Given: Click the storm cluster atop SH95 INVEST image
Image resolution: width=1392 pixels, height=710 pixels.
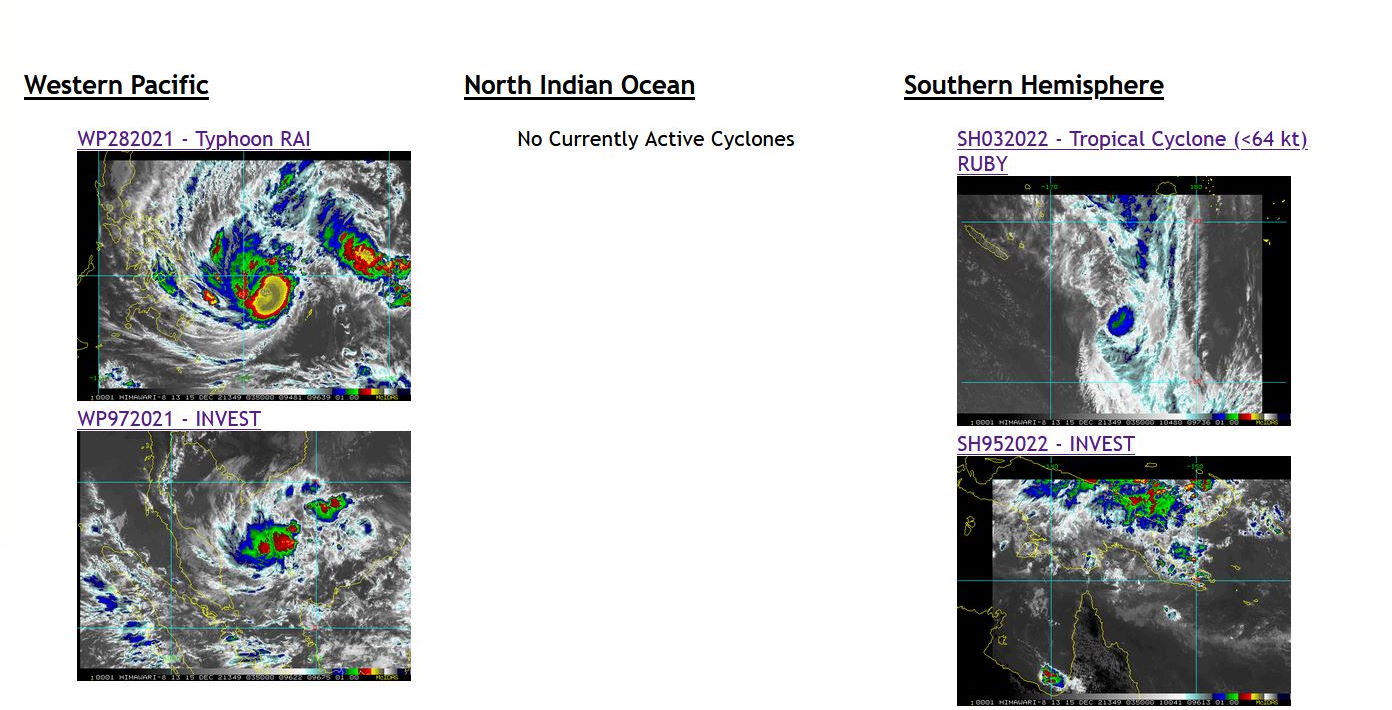Looking at the screenshot, I should tap(1140, 500).
